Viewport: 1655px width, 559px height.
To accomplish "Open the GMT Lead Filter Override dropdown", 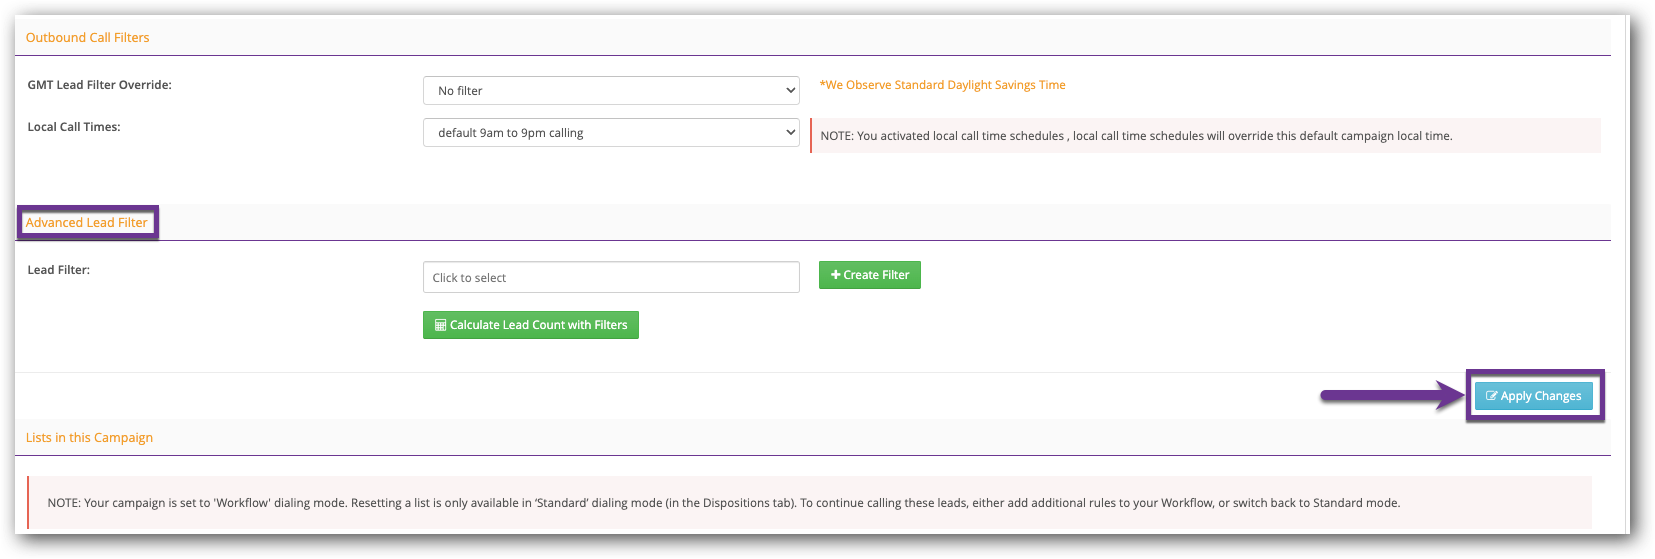I will [610, 91].
